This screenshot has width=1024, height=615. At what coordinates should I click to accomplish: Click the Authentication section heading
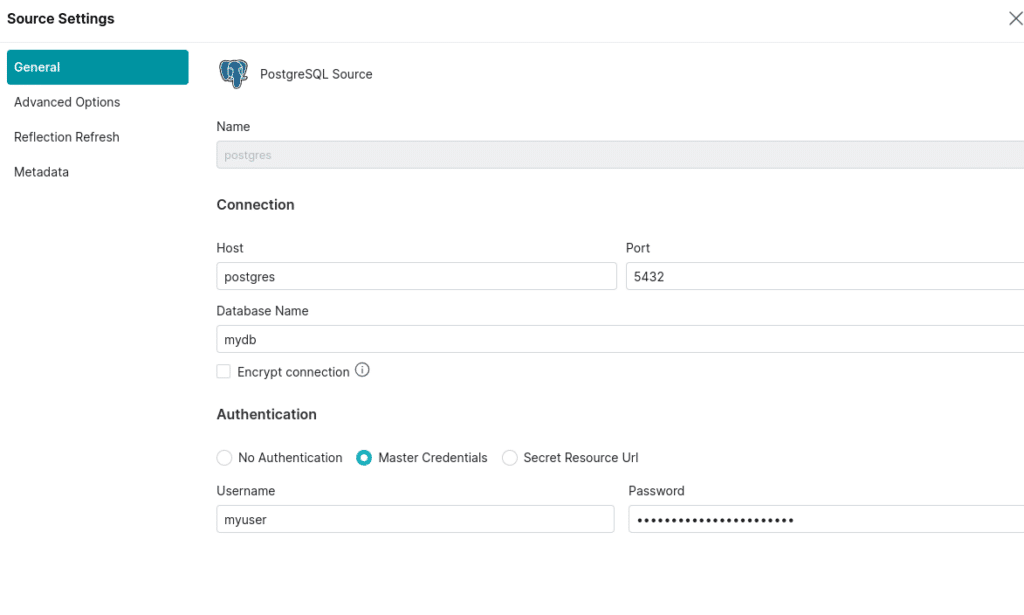point(266,415)
